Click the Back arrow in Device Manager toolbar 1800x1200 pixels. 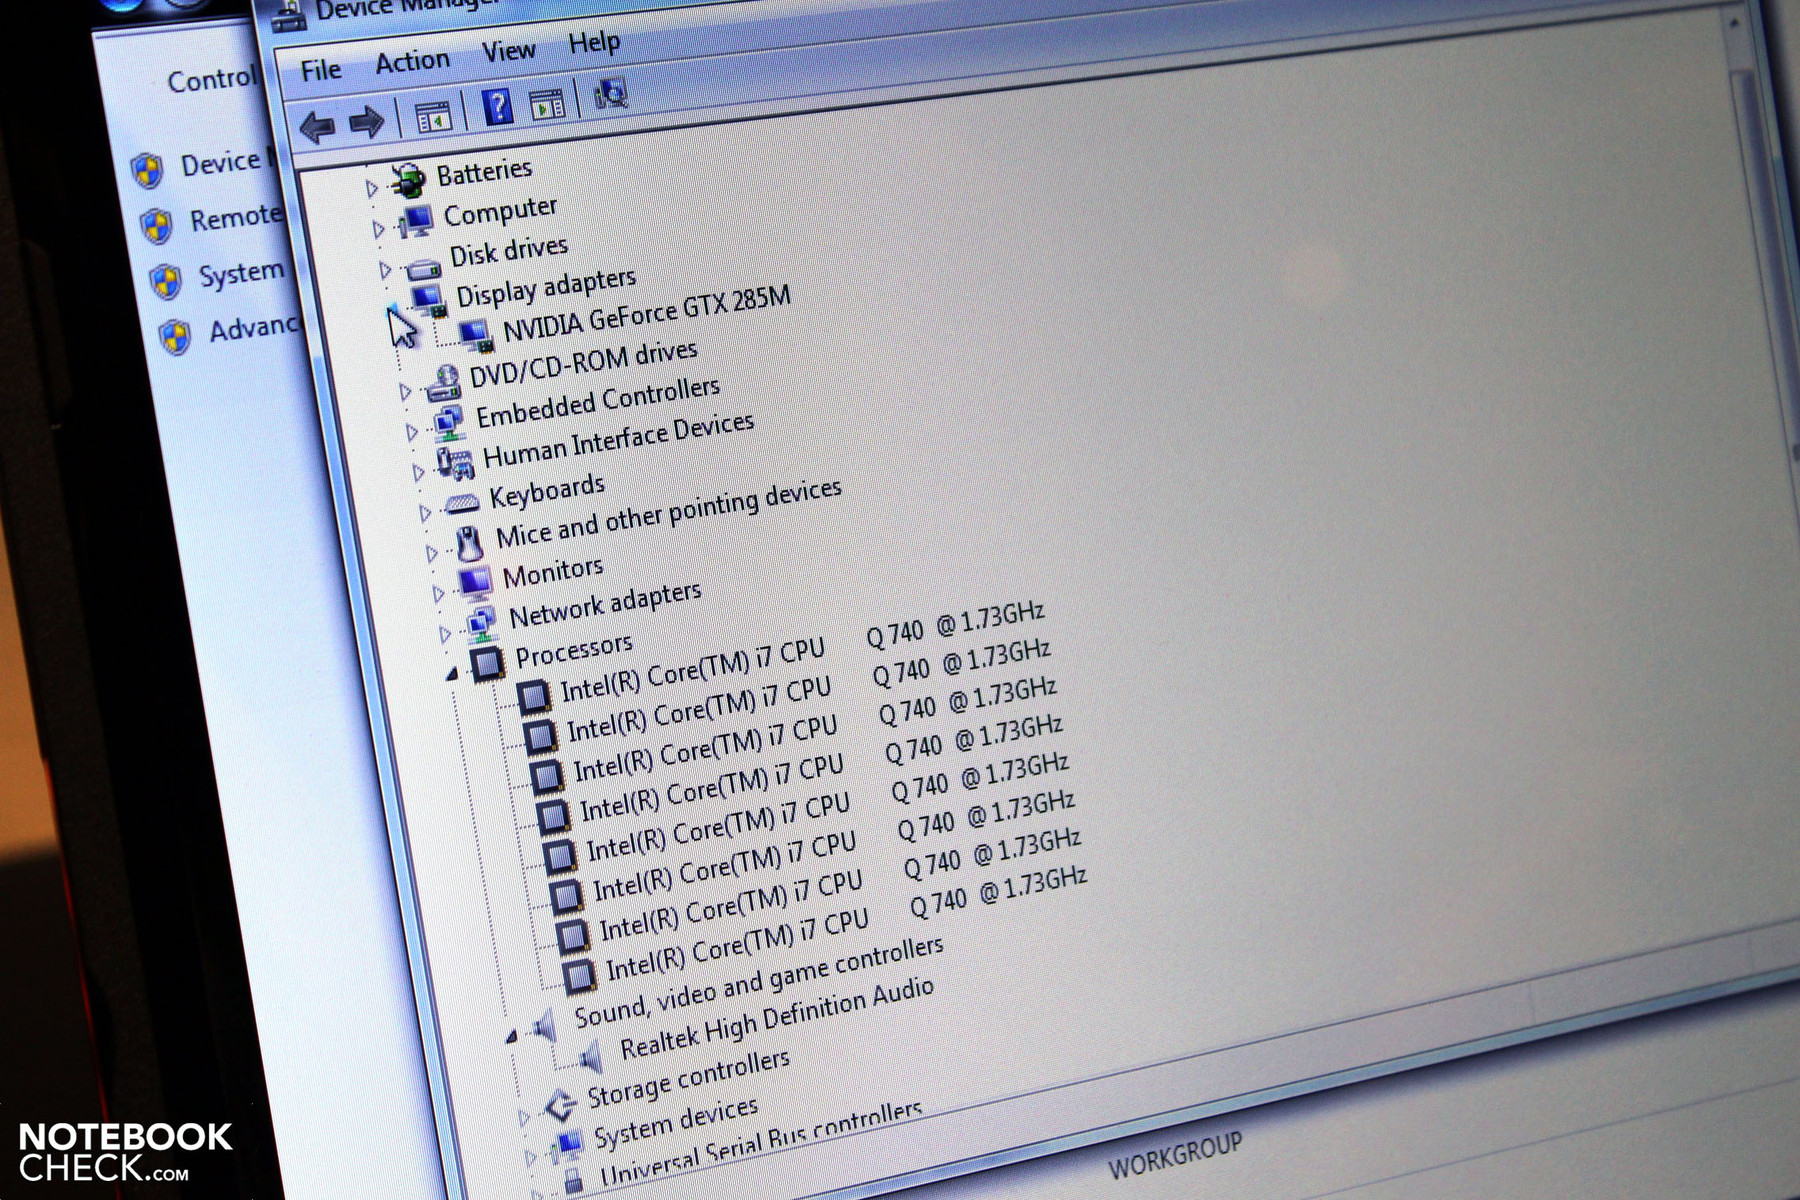[317, 127]
